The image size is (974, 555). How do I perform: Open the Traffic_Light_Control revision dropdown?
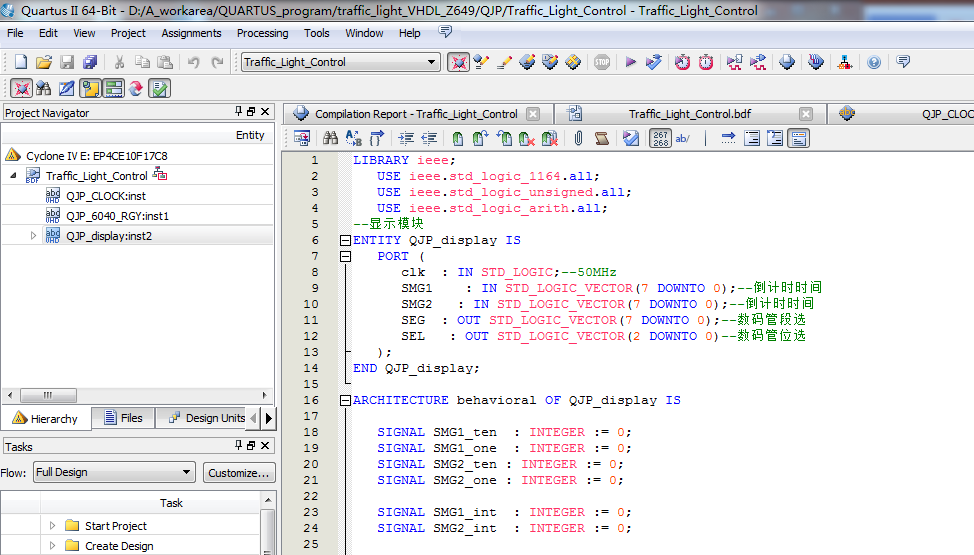click(340, 62)
